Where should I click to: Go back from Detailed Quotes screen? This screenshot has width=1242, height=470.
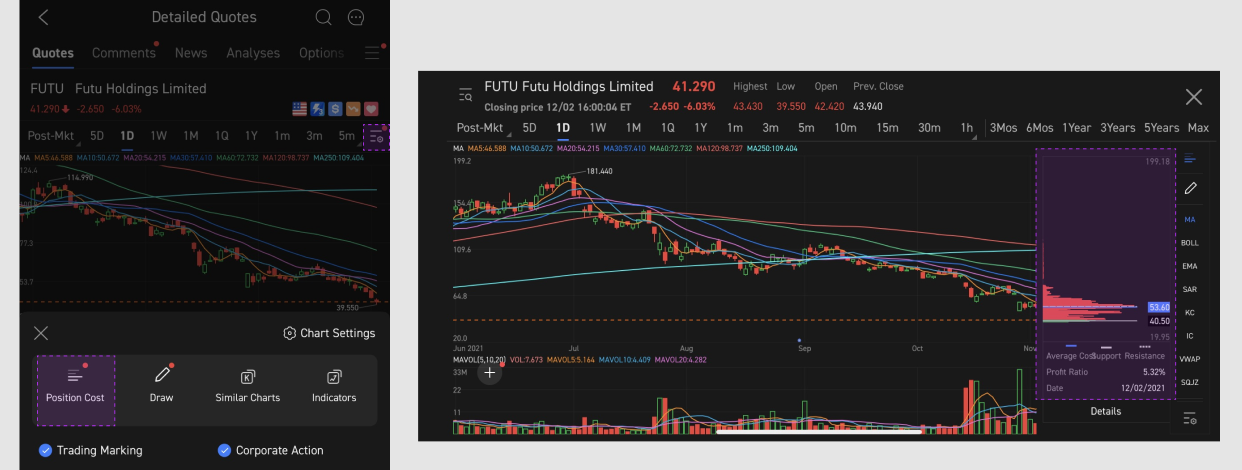point(43,17)
